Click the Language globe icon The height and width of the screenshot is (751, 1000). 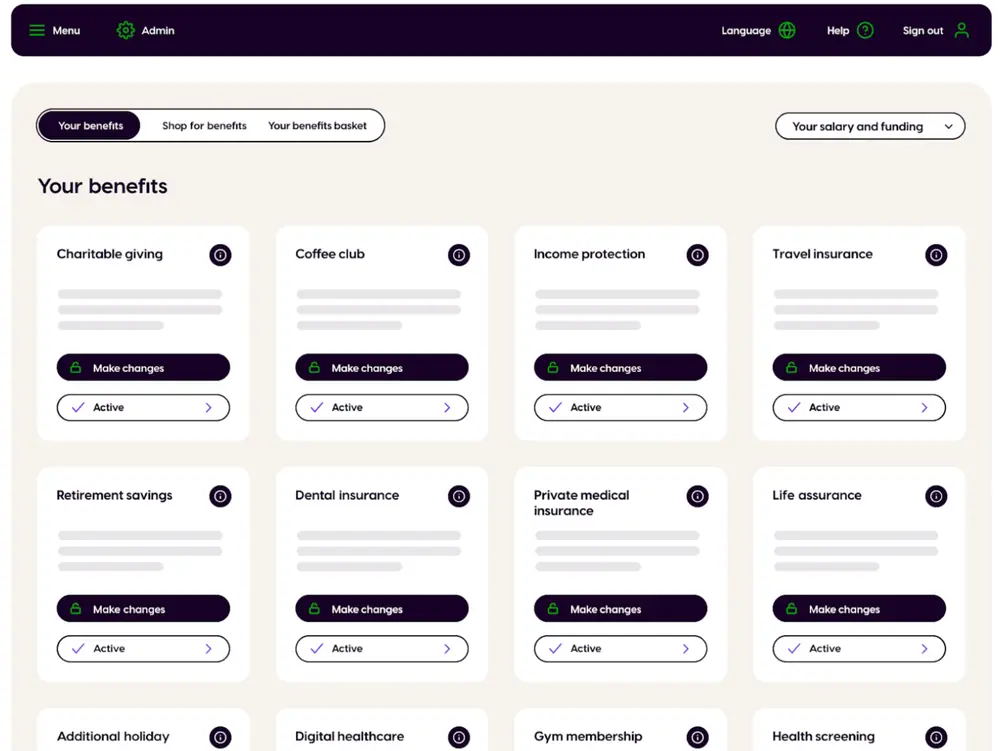(787, 30)
